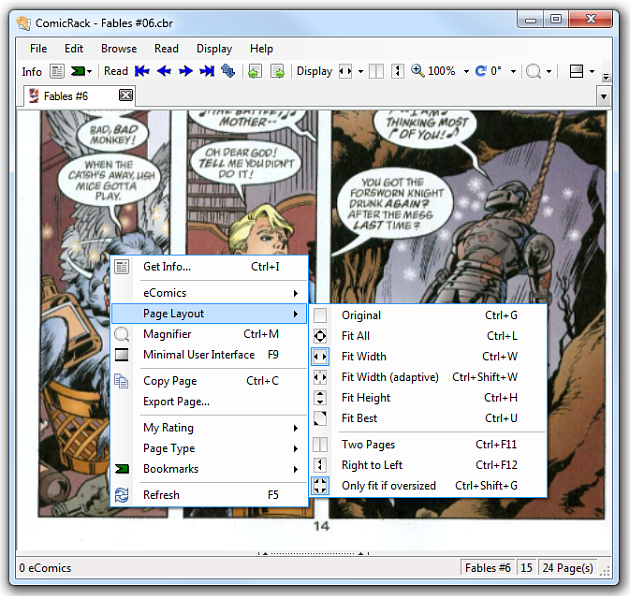This screenshot has width=630, height=596.
Task: Click the Info details icon in toolbar
Action: pos(57,72)
